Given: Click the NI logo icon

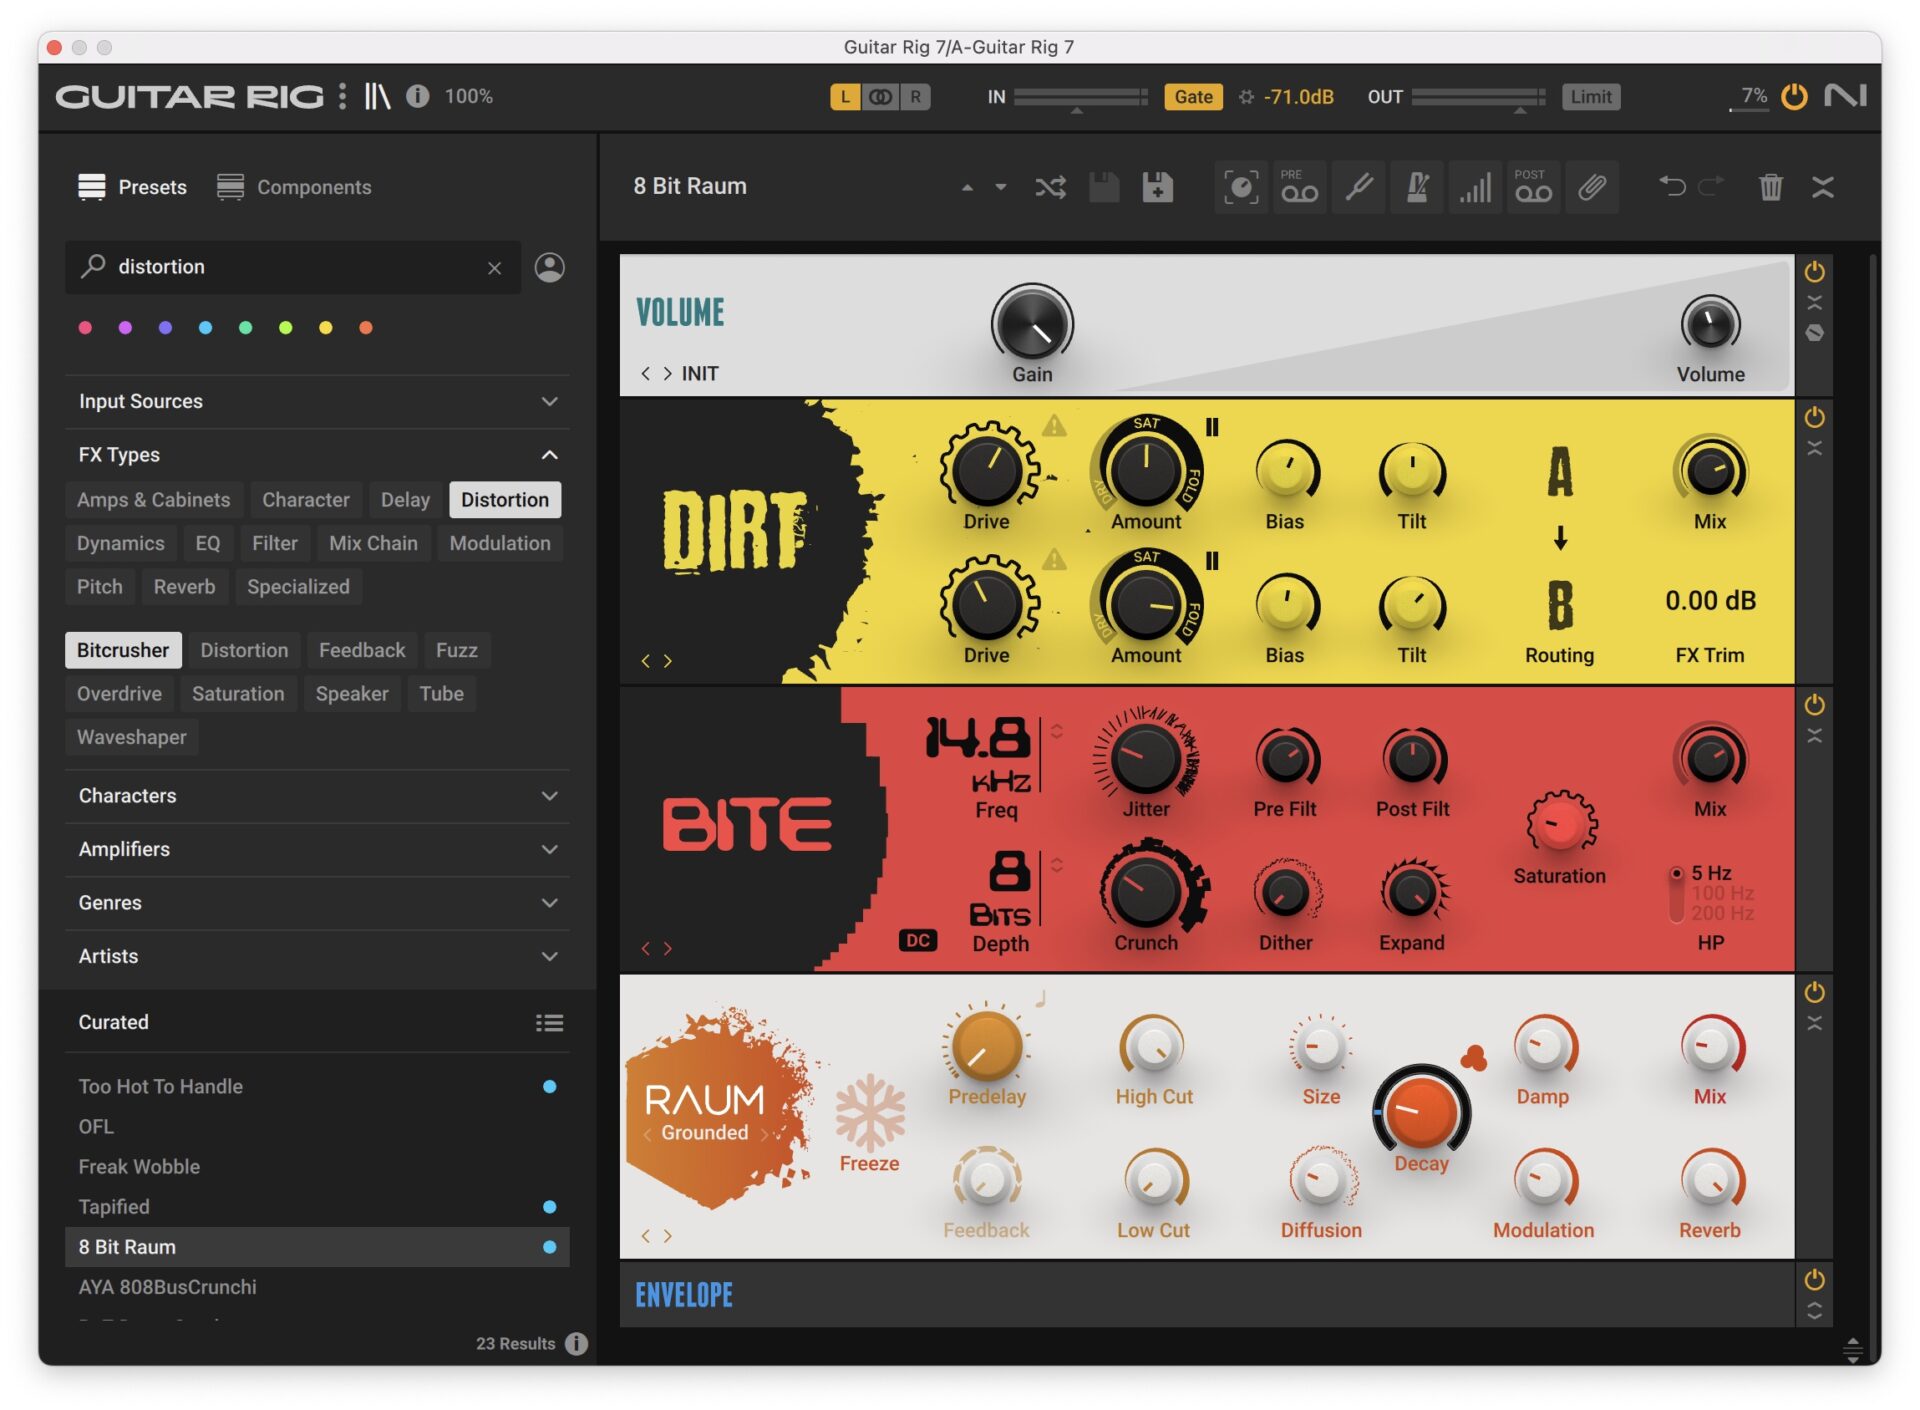Looking at the screenshot, I should 1845,96.
